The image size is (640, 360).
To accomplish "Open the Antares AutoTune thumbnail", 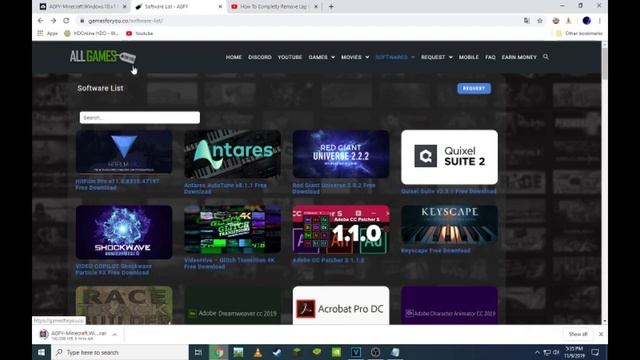I will coord(232,154).
